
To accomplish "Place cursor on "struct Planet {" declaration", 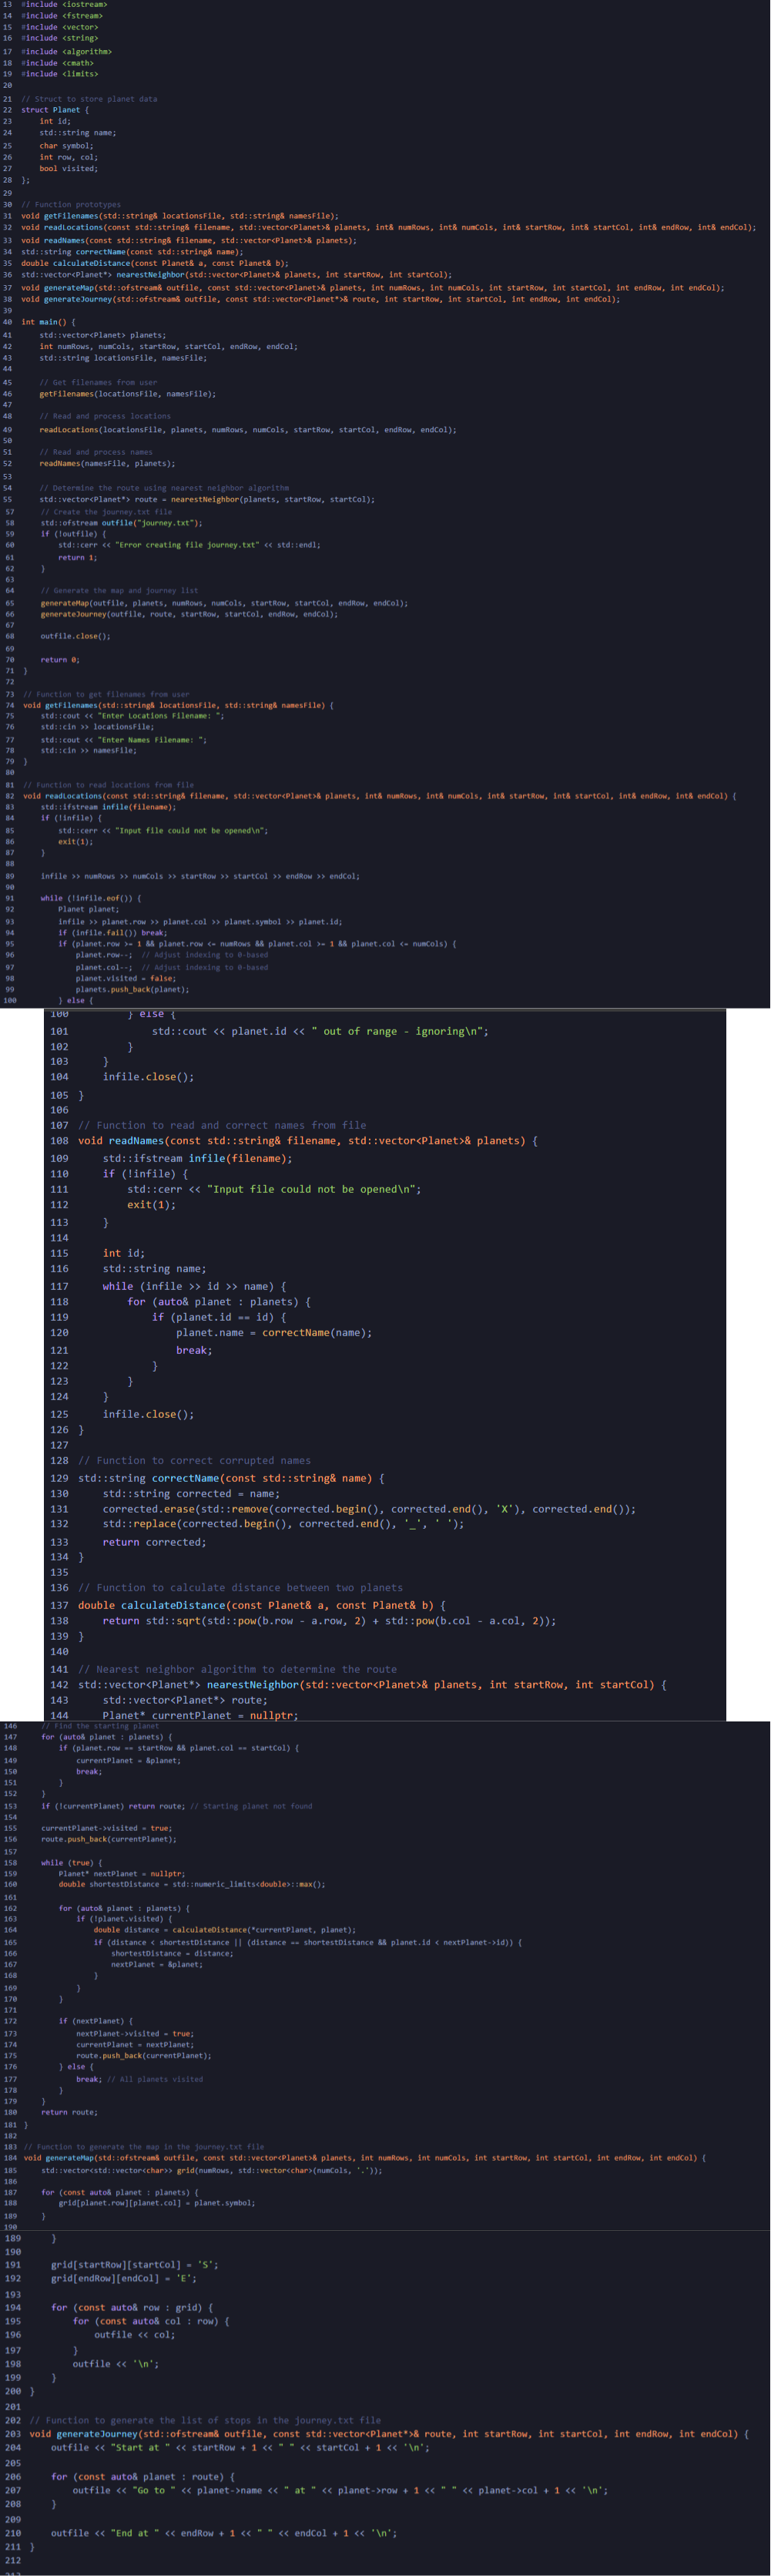I will click(x=55, y=110).
